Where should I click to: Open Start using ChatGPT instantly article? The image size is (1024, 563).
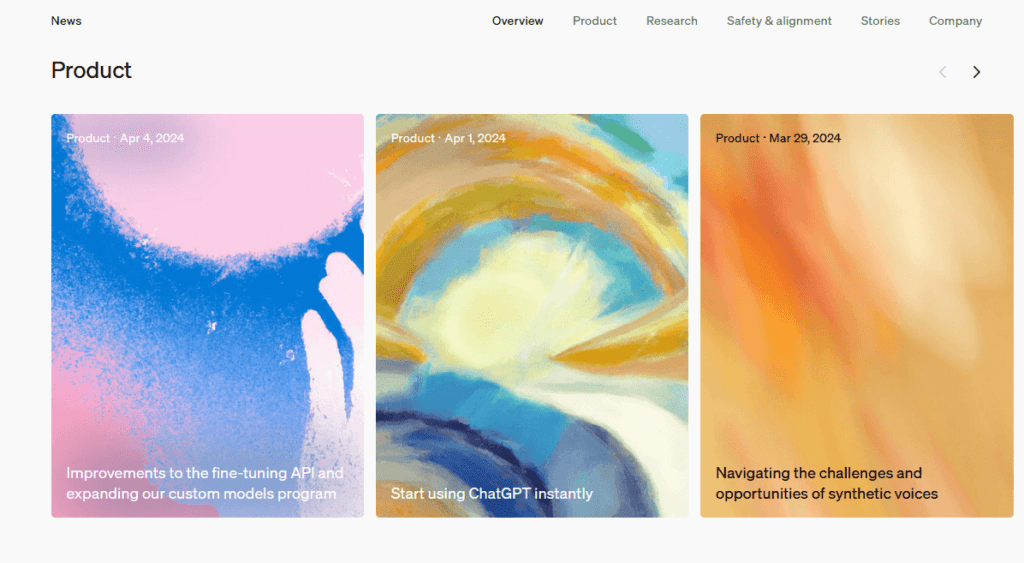click(x=491, y=493)
